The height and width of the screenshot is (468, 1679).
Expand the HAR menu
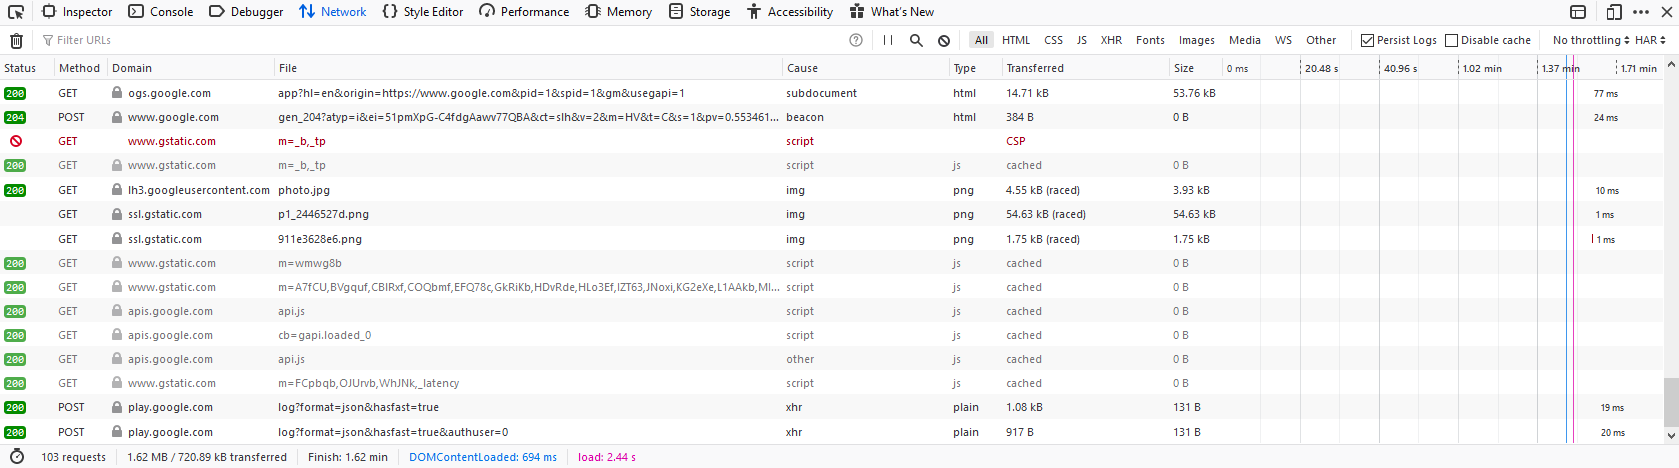pyautogui.click(x=1650, y=41)
